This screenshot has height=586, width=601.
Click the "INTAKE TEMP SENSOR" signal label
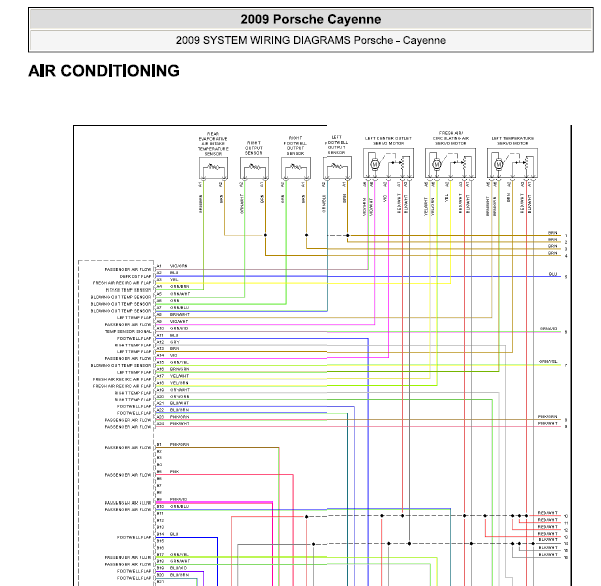128,290
